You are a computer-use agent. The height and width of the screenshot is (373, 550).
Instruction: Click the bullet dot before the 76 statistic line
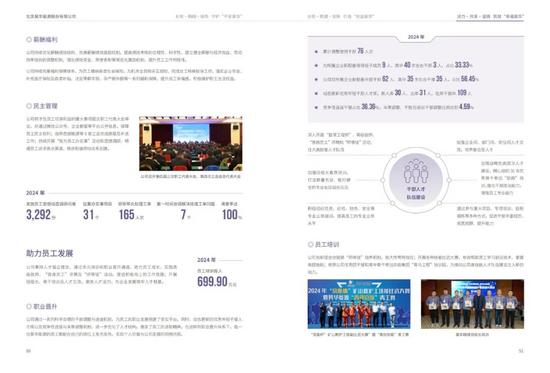[316, 52]
